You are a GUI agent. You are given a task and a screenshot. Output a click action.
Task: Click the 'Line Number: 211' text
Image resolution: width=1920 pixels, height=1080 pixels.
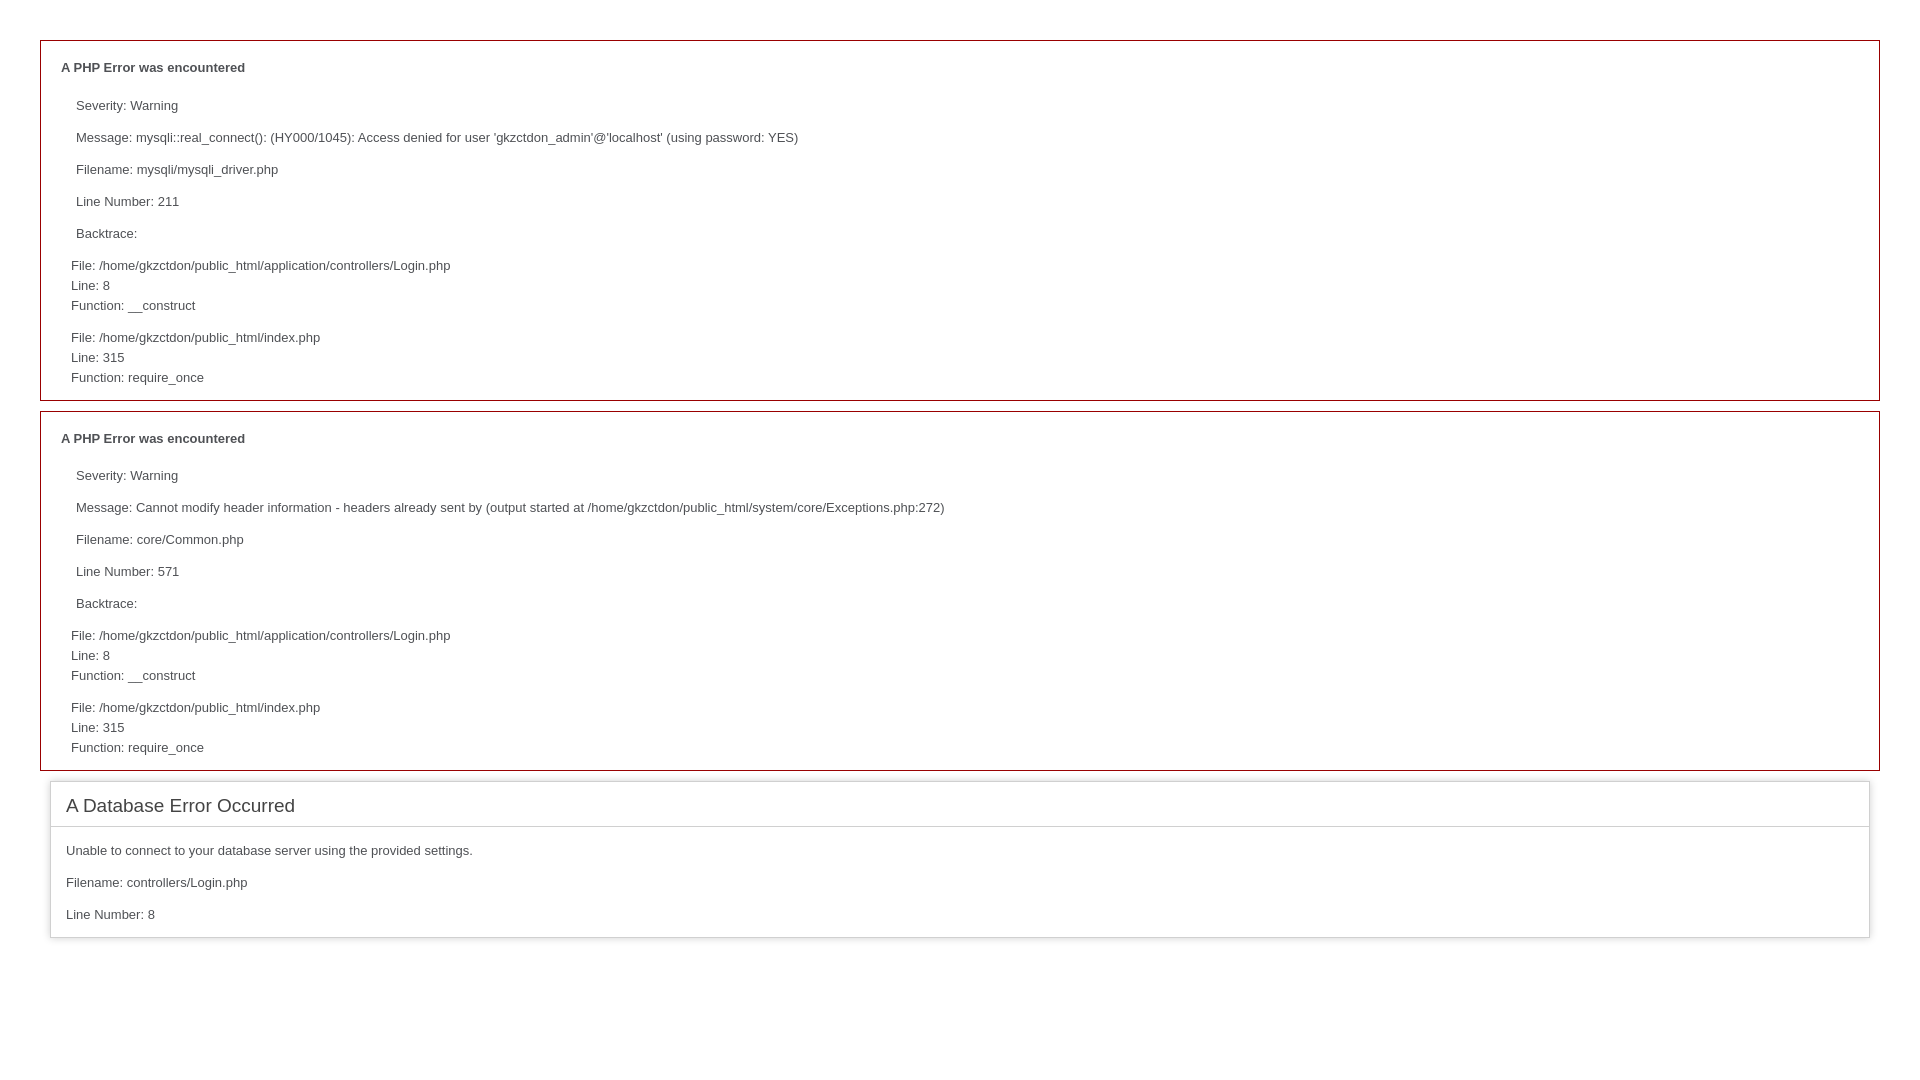click(x=127, y=202)
